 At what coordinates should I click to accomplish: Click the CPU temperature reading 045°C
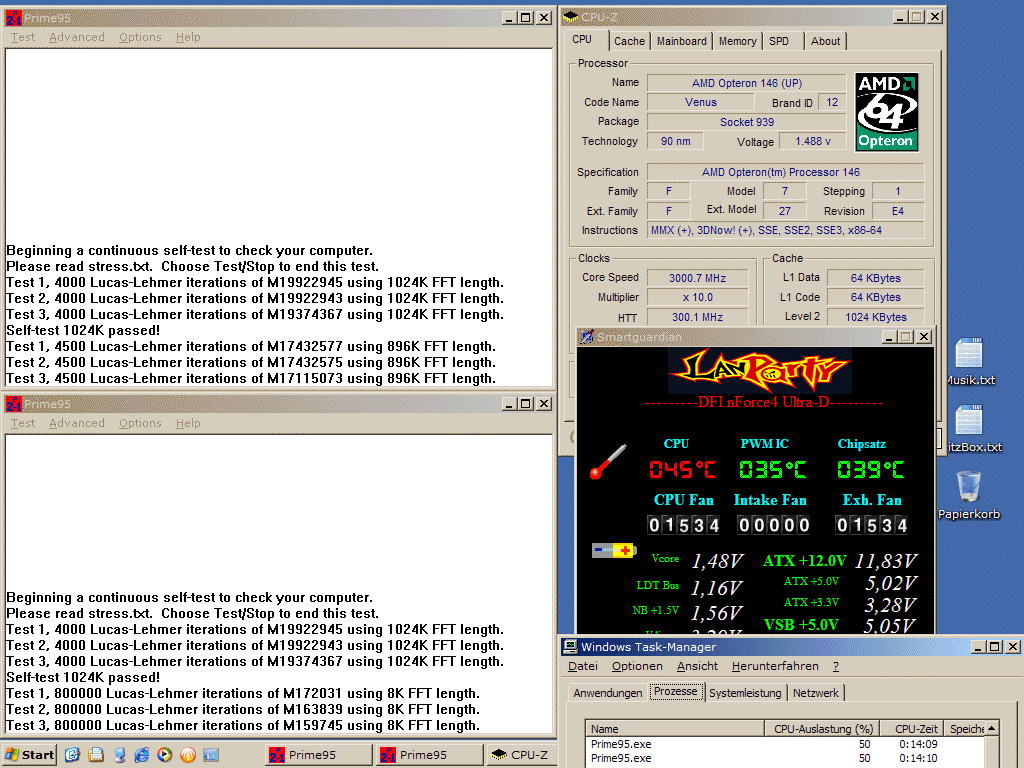[x=682, y=470]
